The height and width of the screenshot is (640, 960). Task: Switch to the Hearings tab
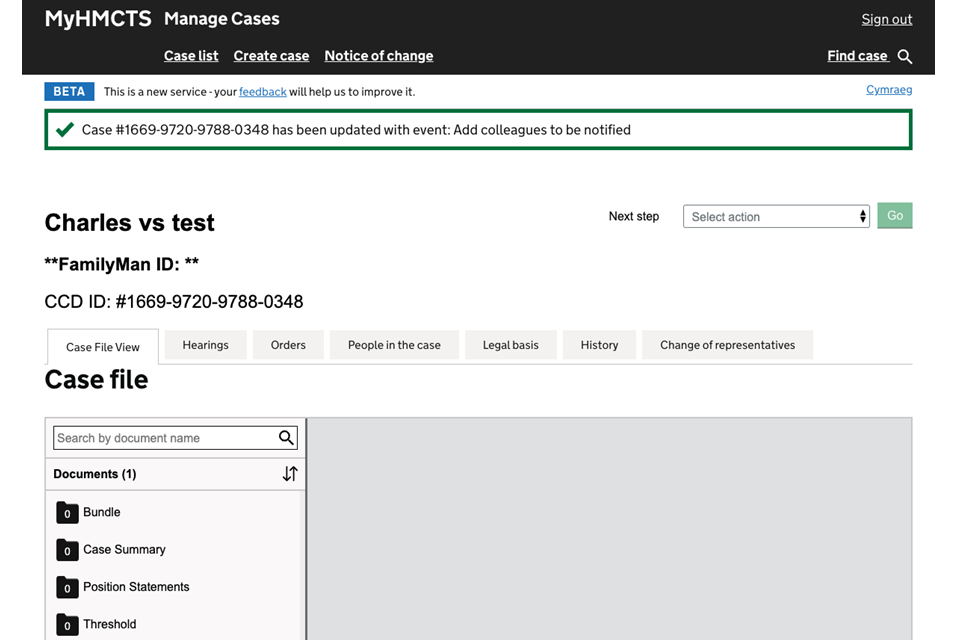[x=205, y=345]
